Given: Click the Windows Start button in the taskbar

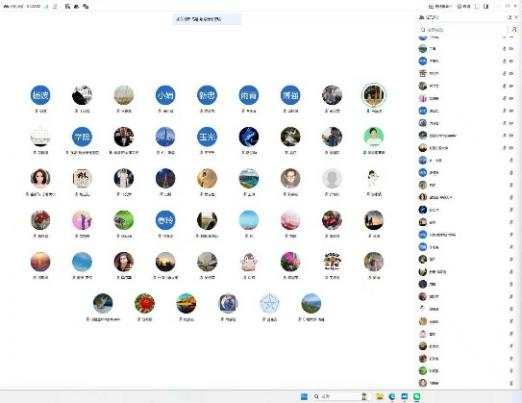Looking at the screenshot, I should [x=304, y=396].
